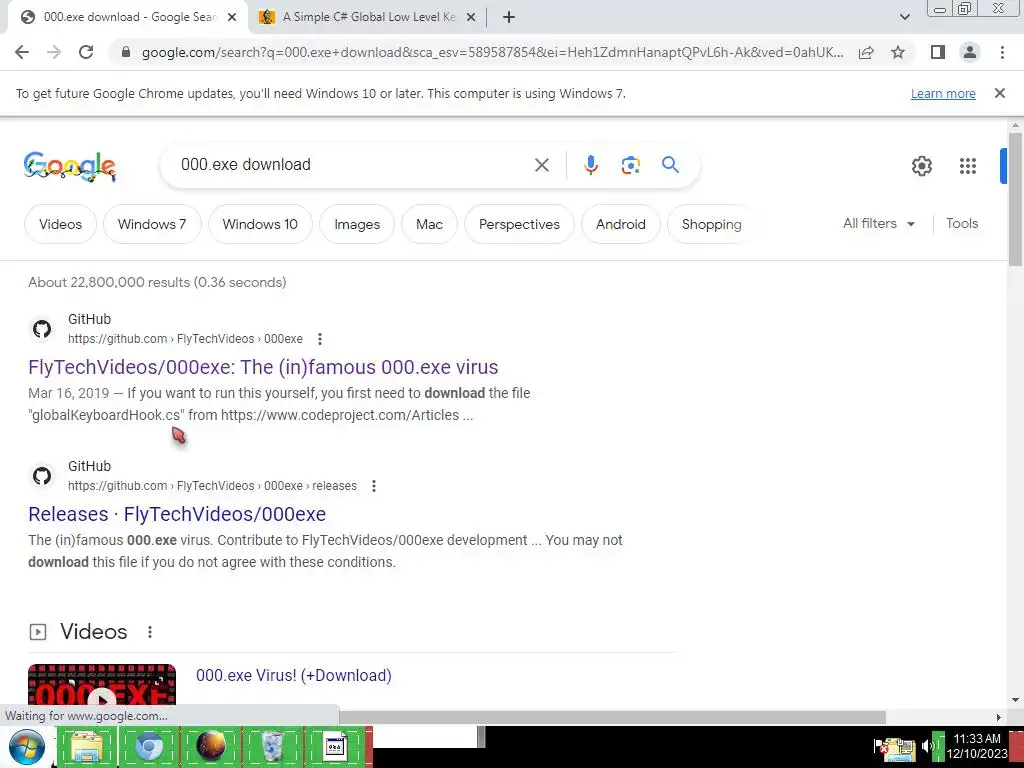Image resolution: width=1024 pixels, height=768 pixels.
Task: Expand the All filters dropdown
Action: [x=878, y=223]
